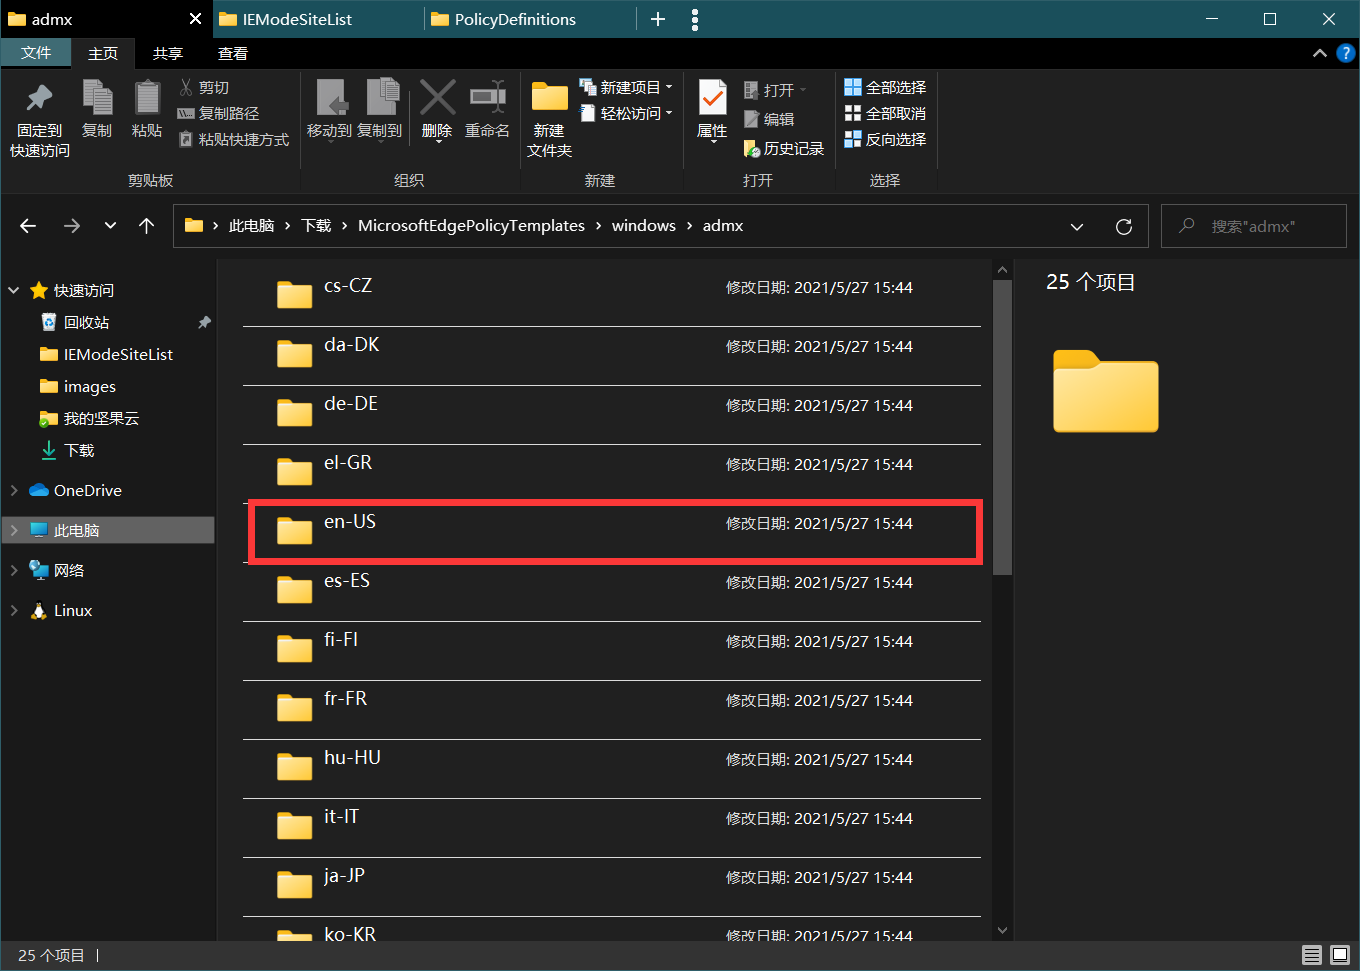Switch to large icons view in status bar
This screenshot has width=1360, height=971.
pos(1340,955)
